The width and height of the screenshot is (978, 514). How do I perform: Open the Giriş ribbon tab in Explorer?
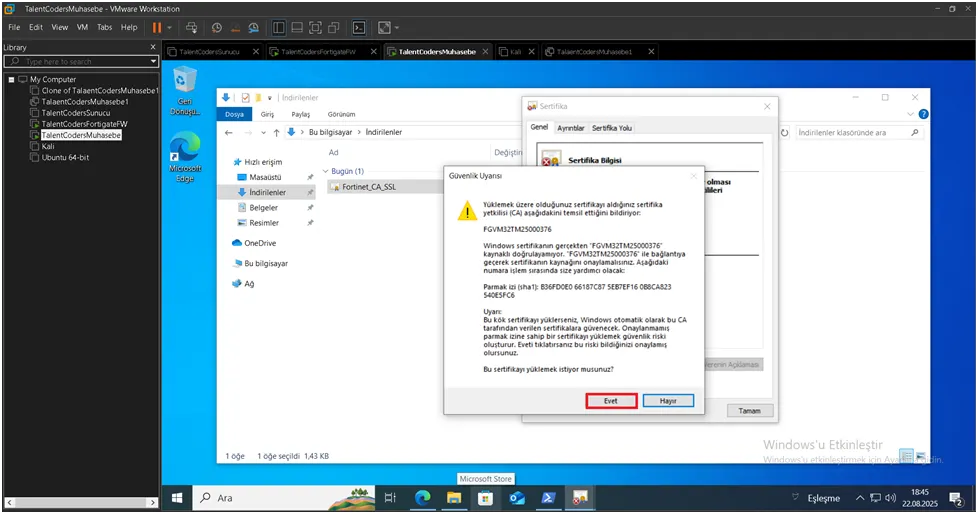268,114
